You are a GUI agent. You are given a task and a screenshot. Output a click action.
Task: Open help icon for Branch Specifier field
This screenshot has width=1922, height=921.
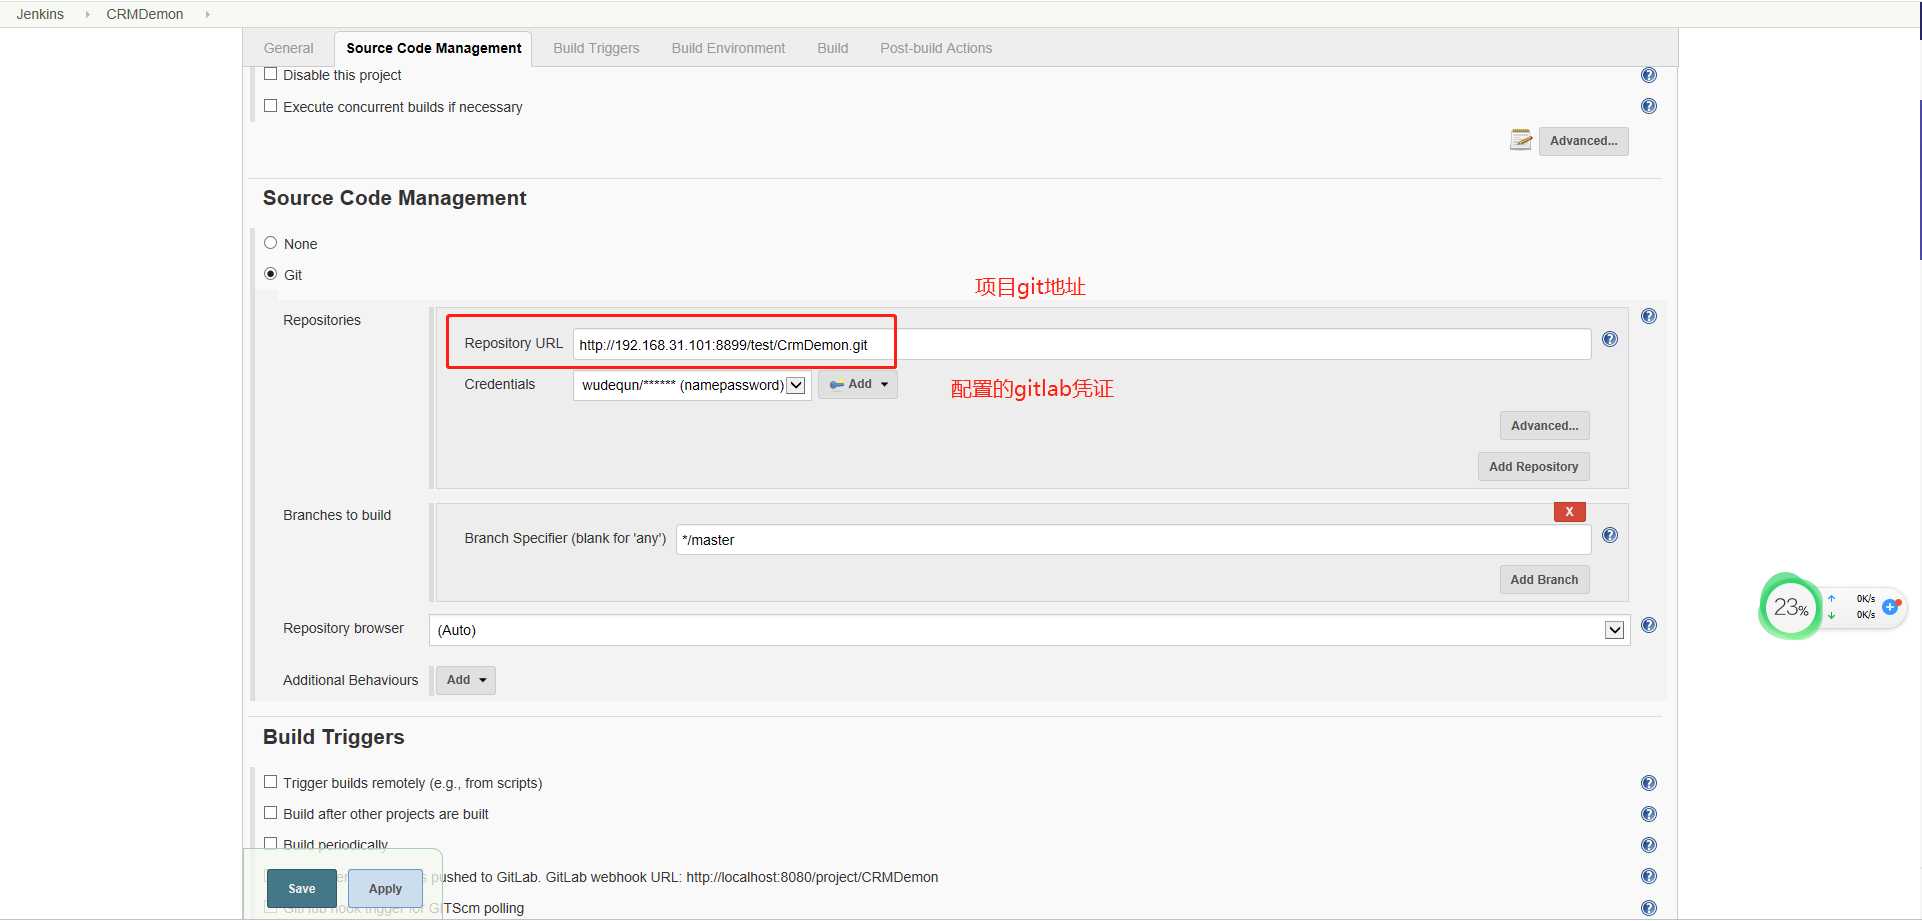click(x=1610, y=535)
